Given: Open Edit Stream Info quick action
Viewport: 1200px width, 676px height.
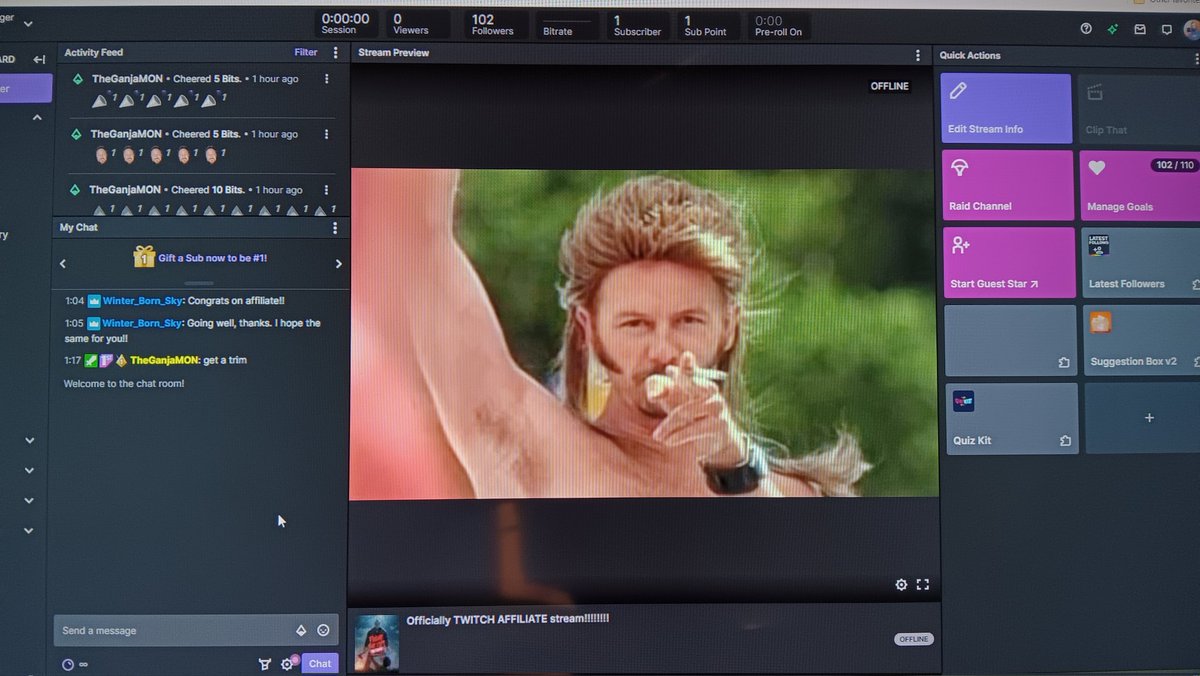Looking at the screenshot, I should 1007,108.
